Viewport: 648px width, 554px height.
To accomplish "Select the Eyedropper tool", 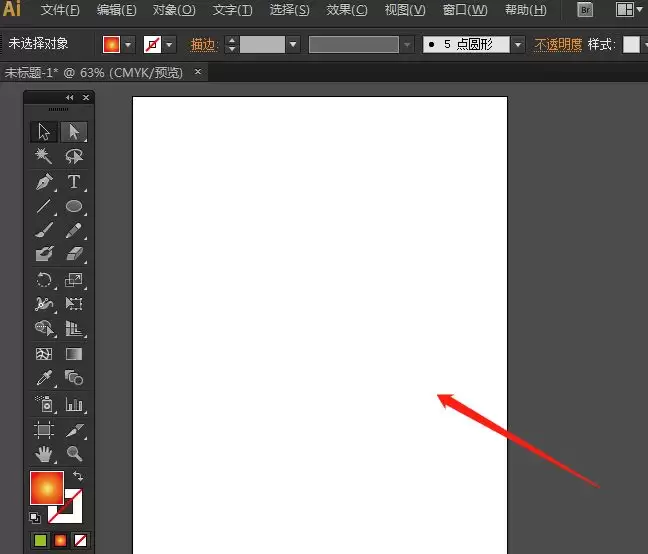I will pos(44,378).
